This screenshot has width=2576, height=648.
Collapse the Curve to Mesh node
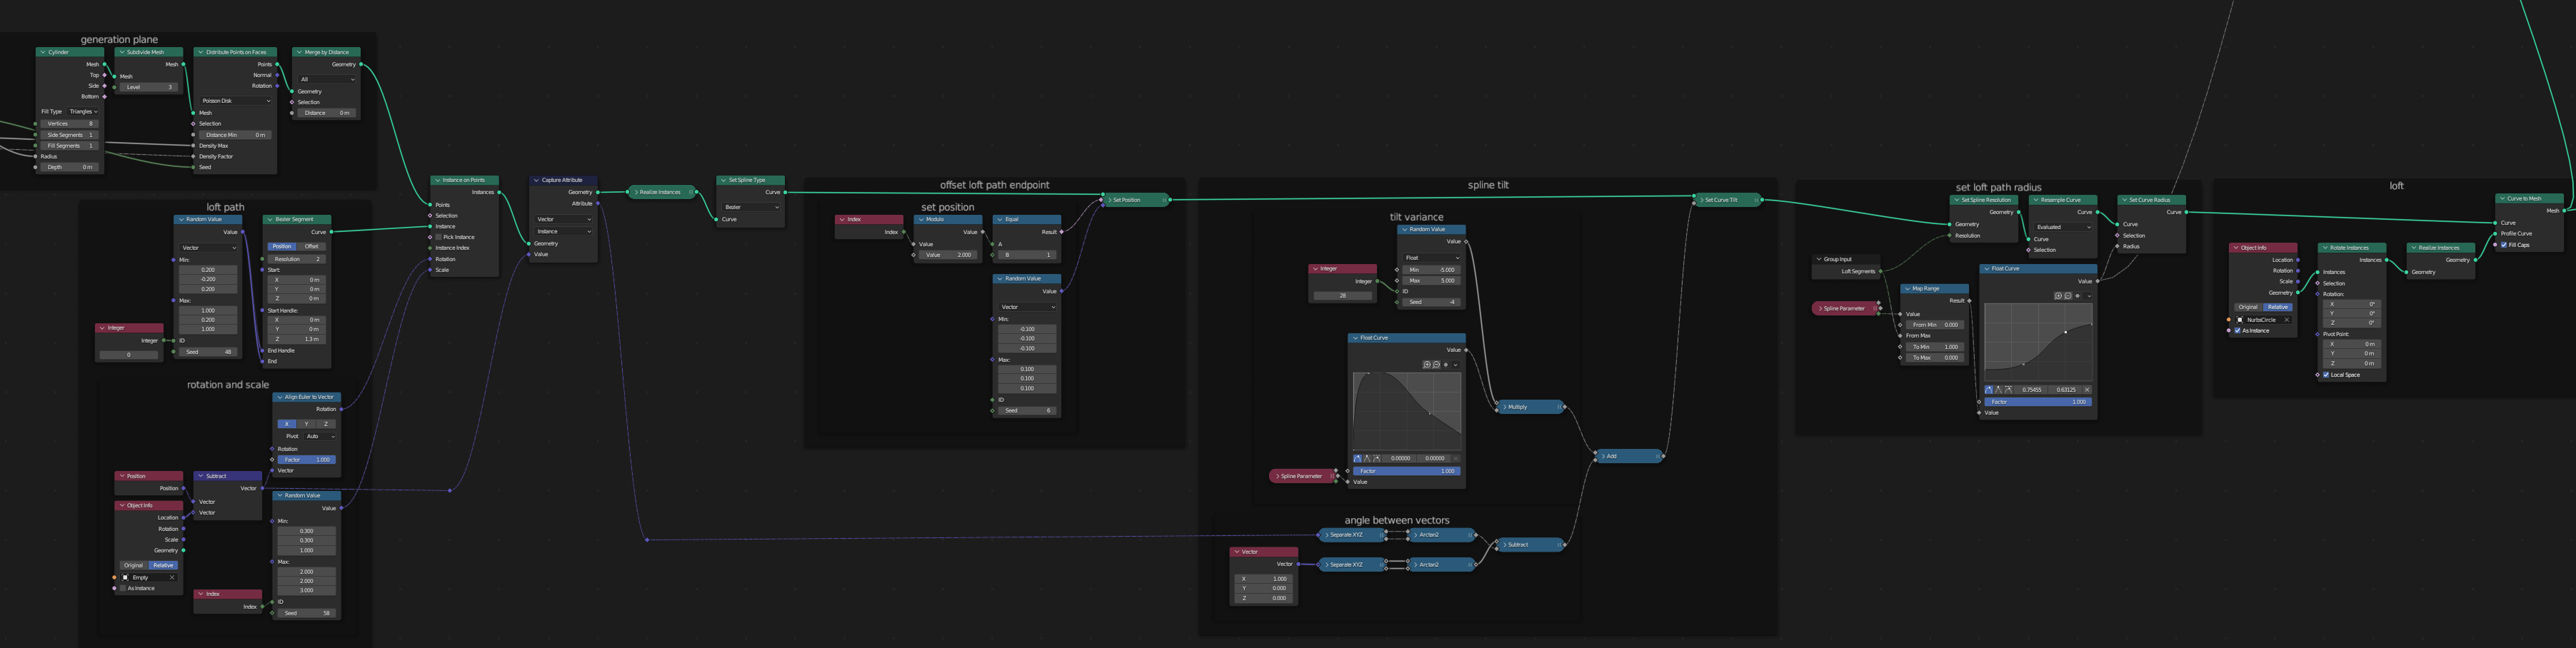[2502, 198]
